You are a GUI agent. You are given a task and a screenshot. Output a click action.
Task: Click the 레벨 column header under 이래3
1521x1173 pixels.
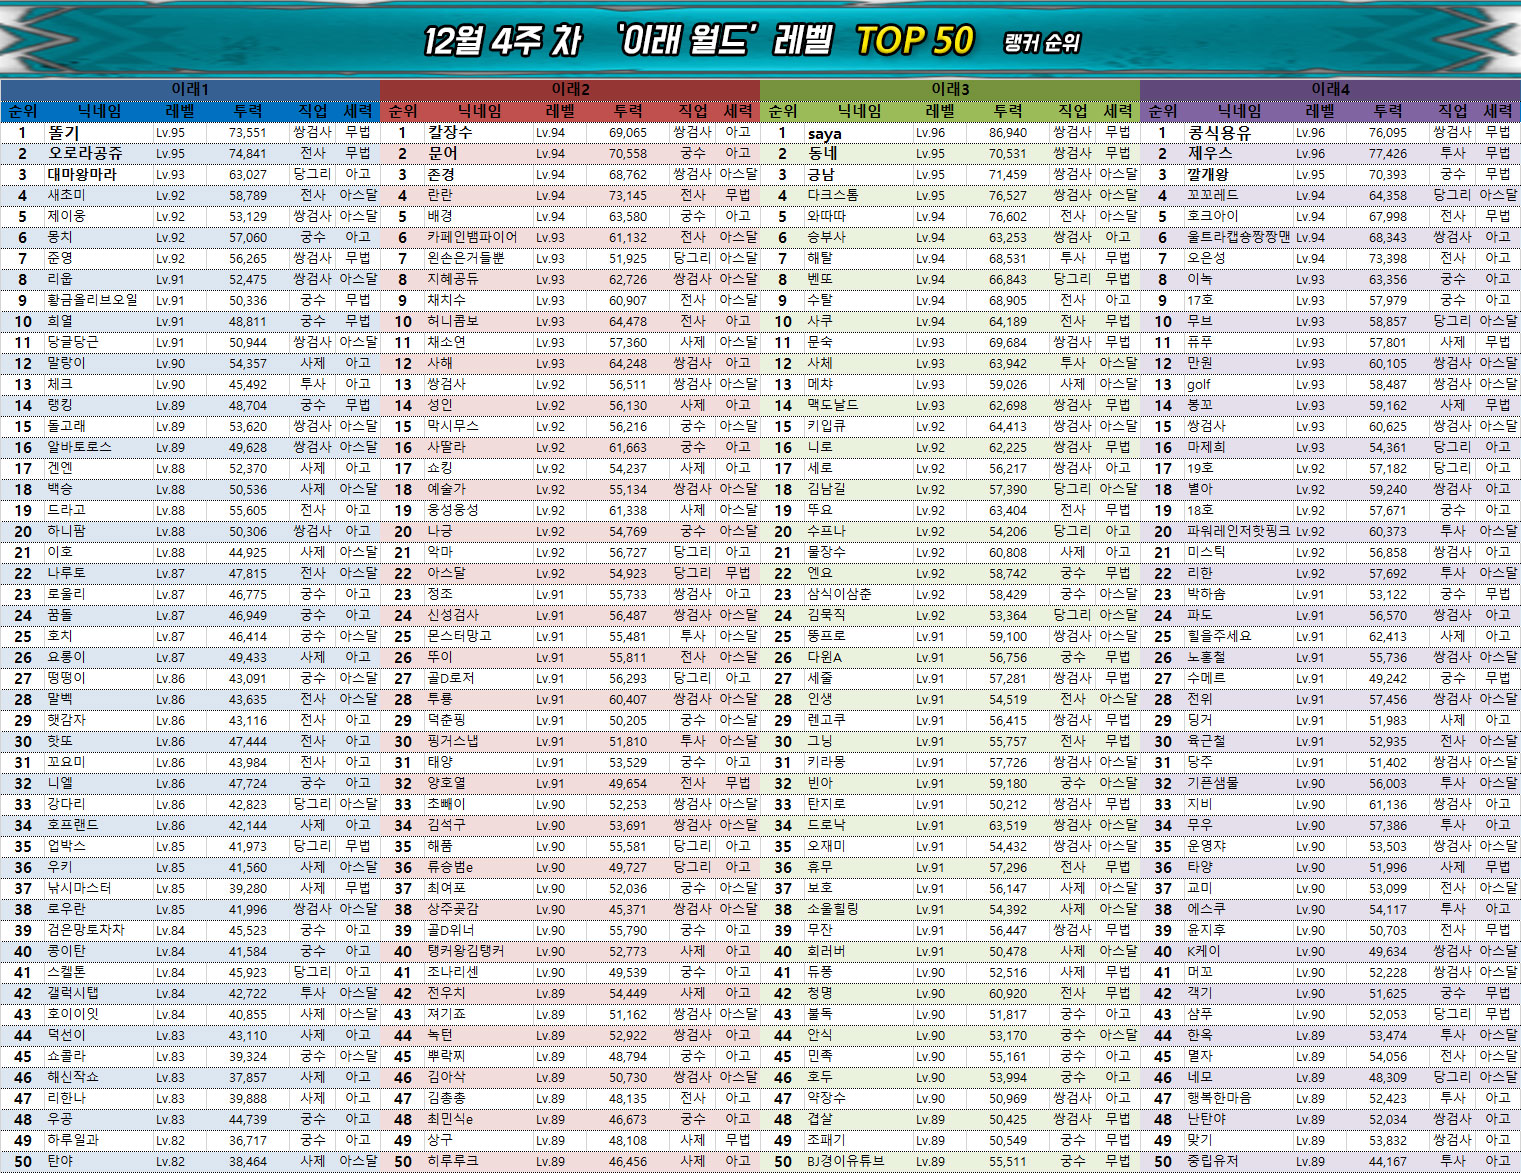(x=940, y=111)
